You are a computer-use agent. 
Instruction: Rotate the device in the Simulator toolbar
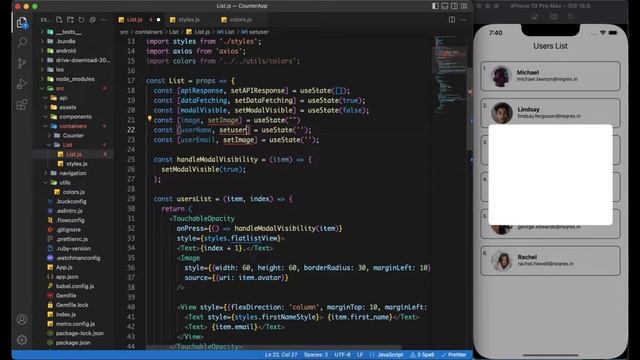coord(571,16)
